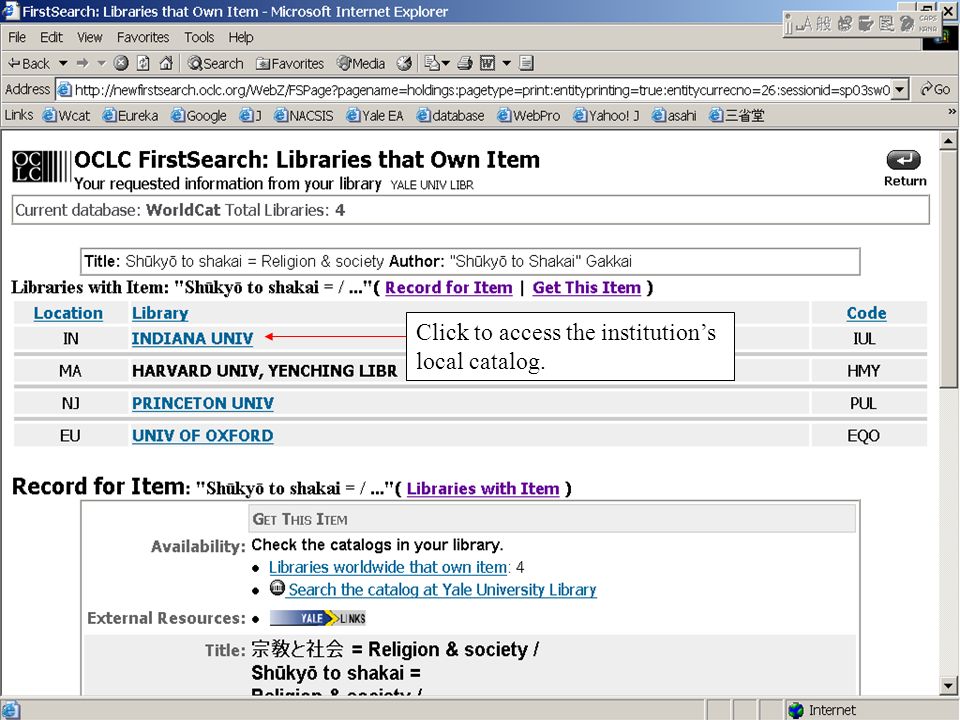Click the Discuss toolbar icon
This screenshot has width=960, height=720.
coord(526,63)
